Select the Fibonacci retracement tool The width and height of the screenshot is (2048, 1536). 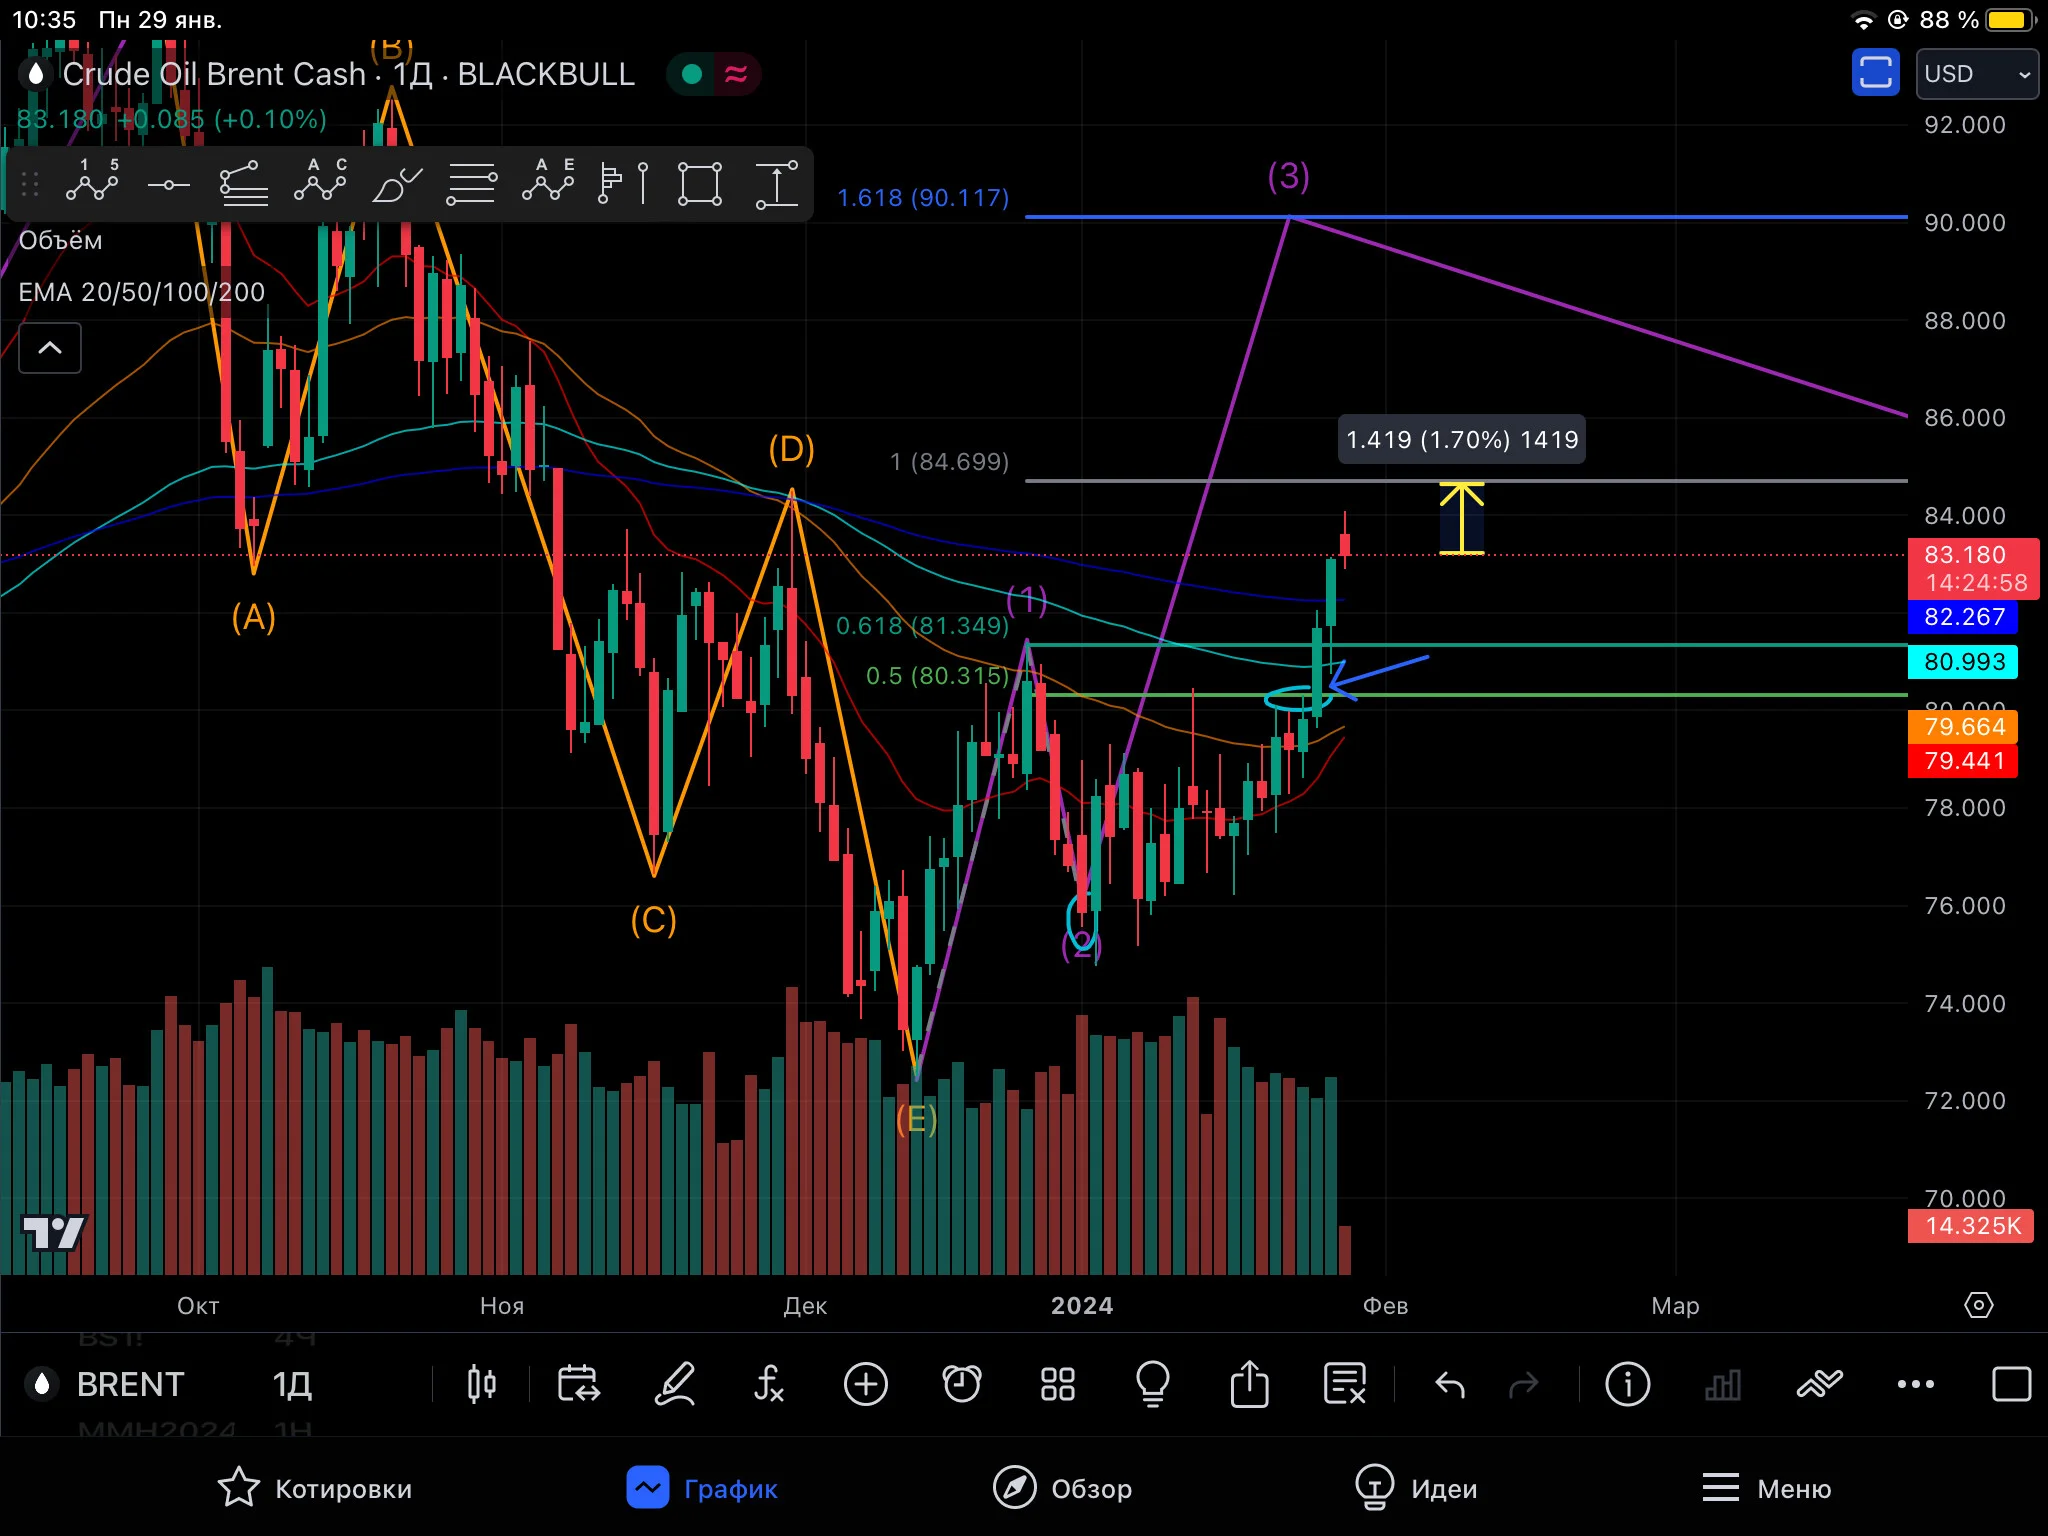pos(244,184)
